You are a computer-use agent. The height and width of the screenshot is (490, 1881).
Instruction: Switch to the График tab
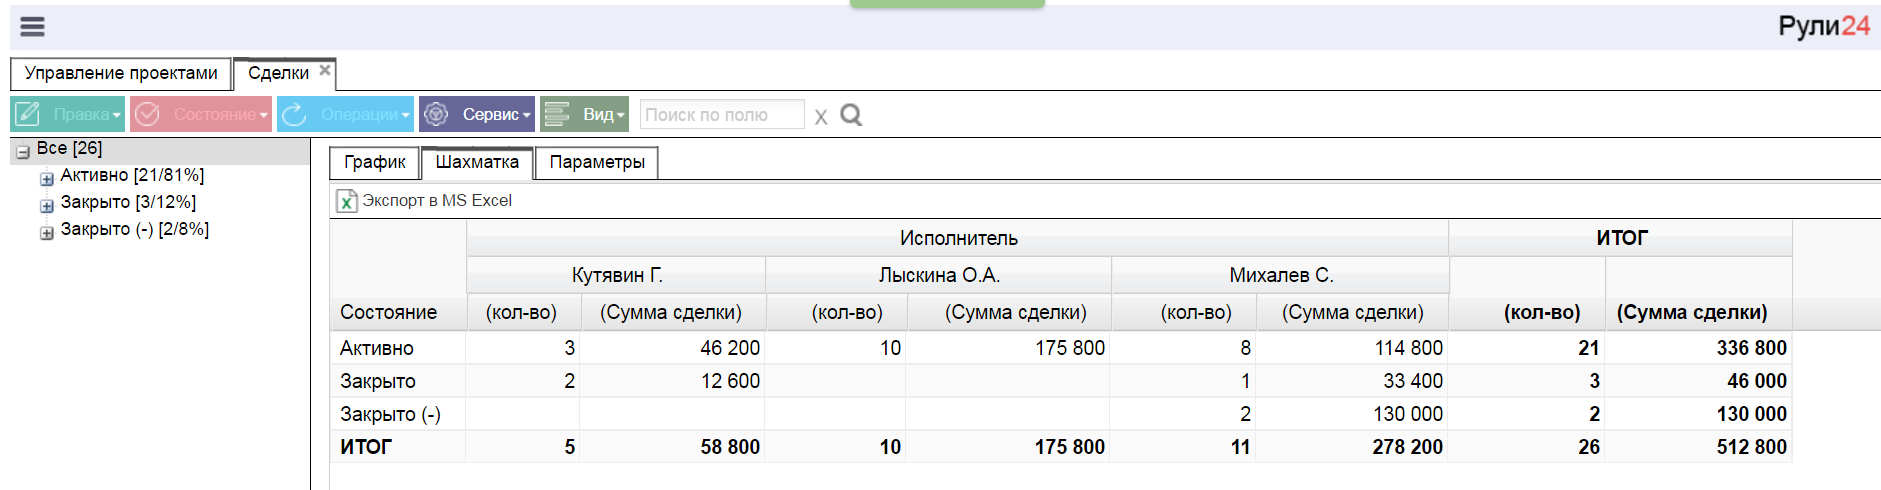click(375, 162)
